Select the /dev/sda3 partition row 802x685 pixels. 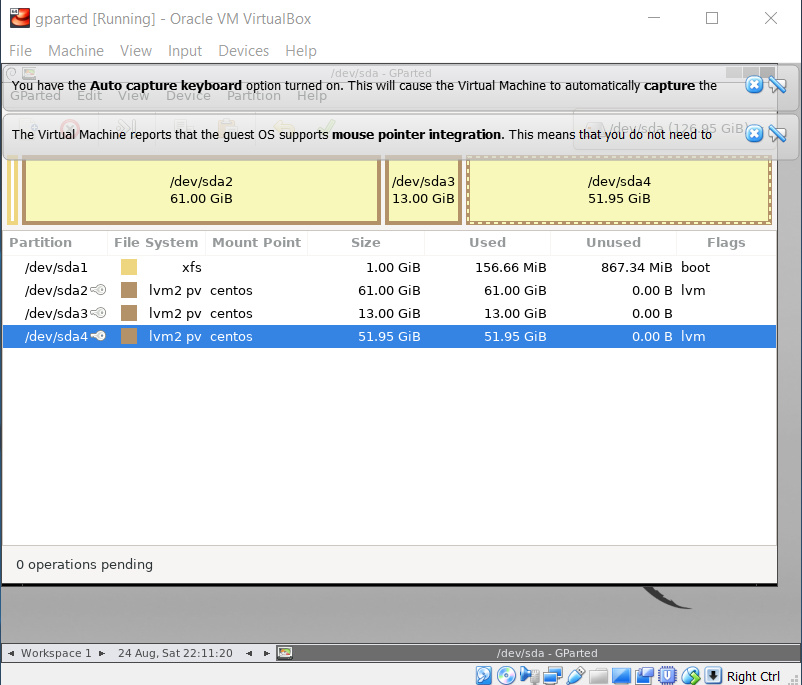(x=389, y=314)
